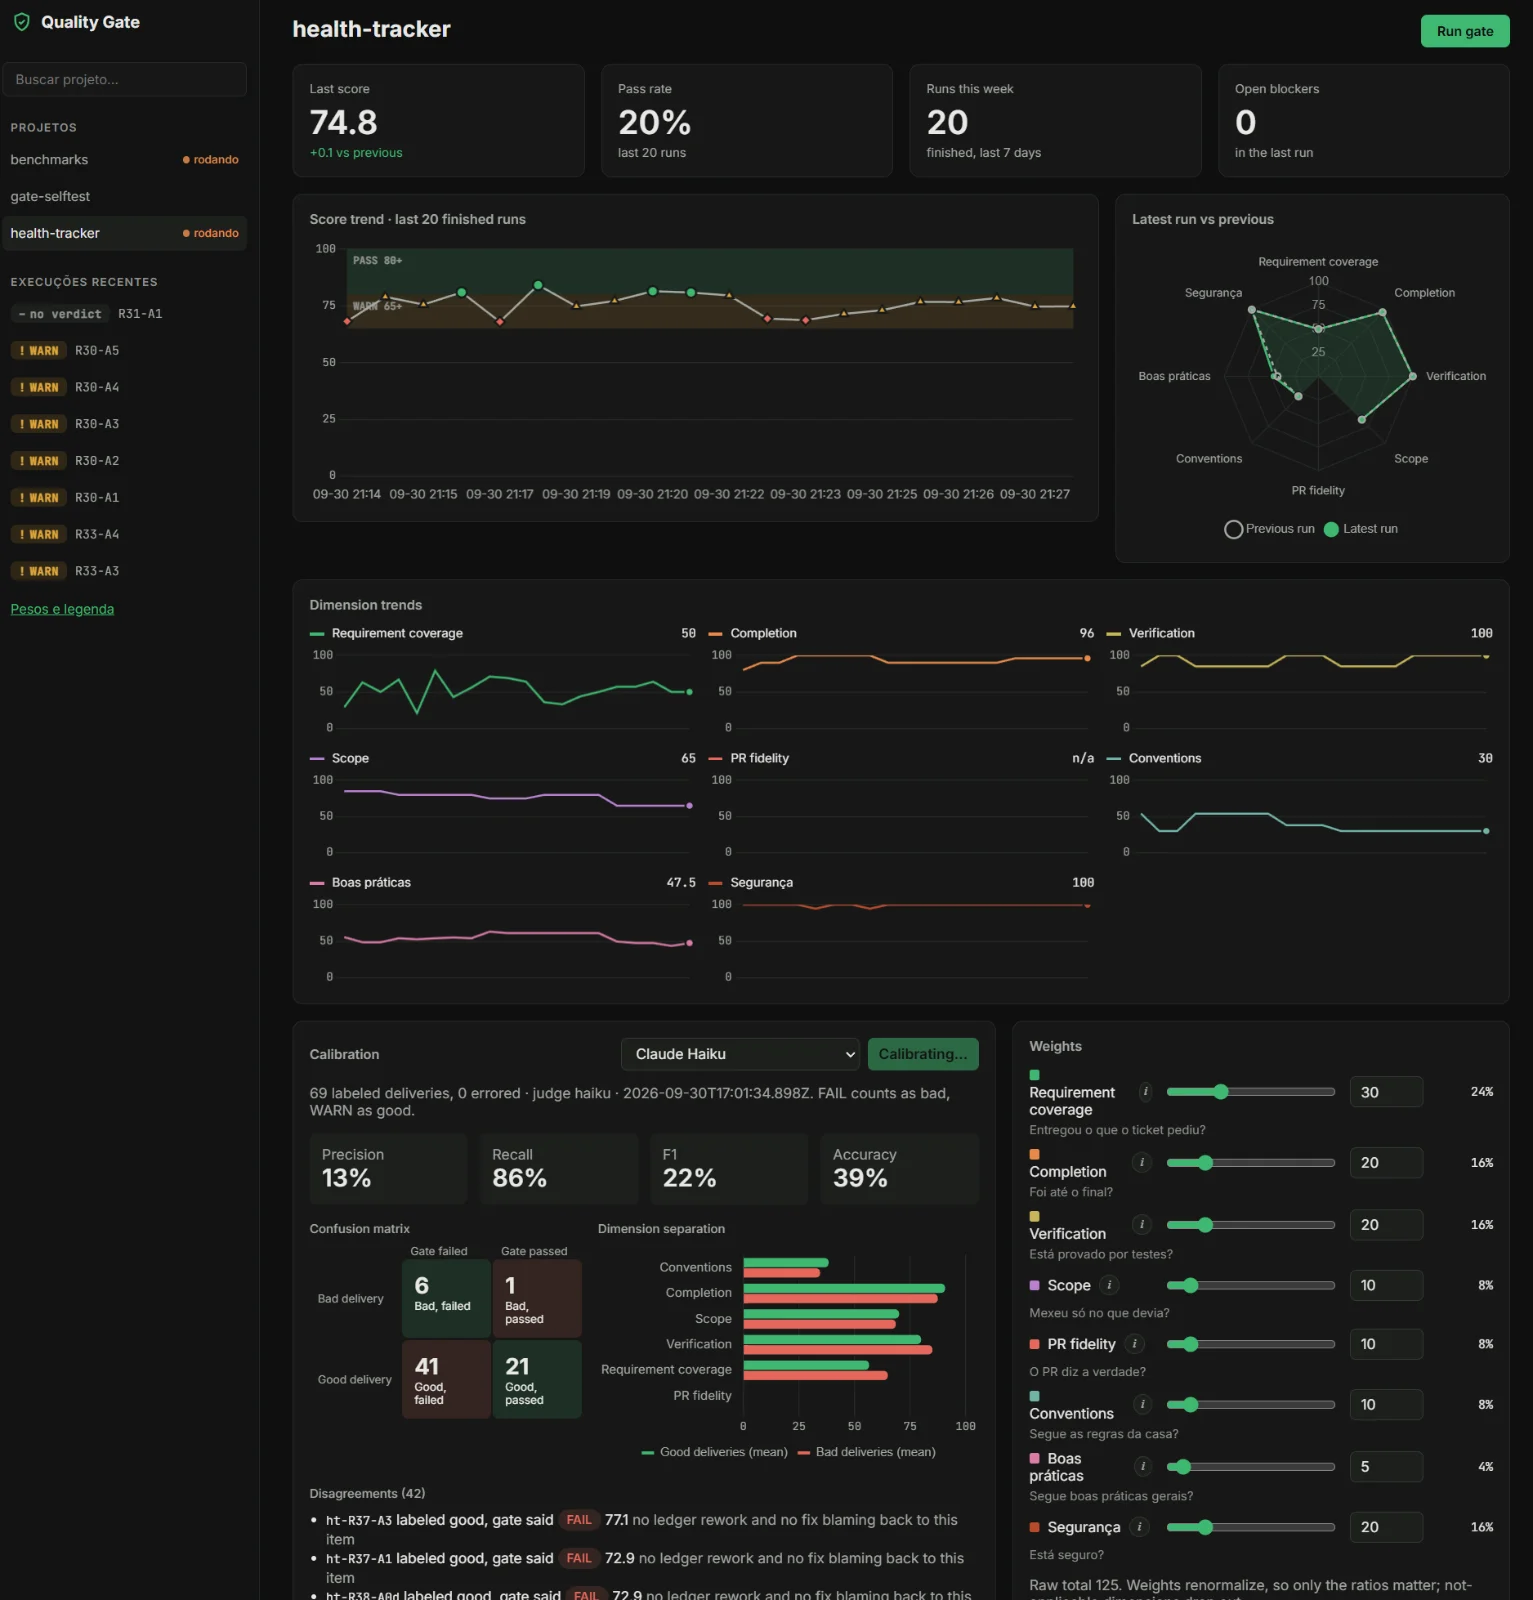Adjust the Completion weight slider
This screenshot has height=1600, width=1533.
(x=1250, y=1162)
